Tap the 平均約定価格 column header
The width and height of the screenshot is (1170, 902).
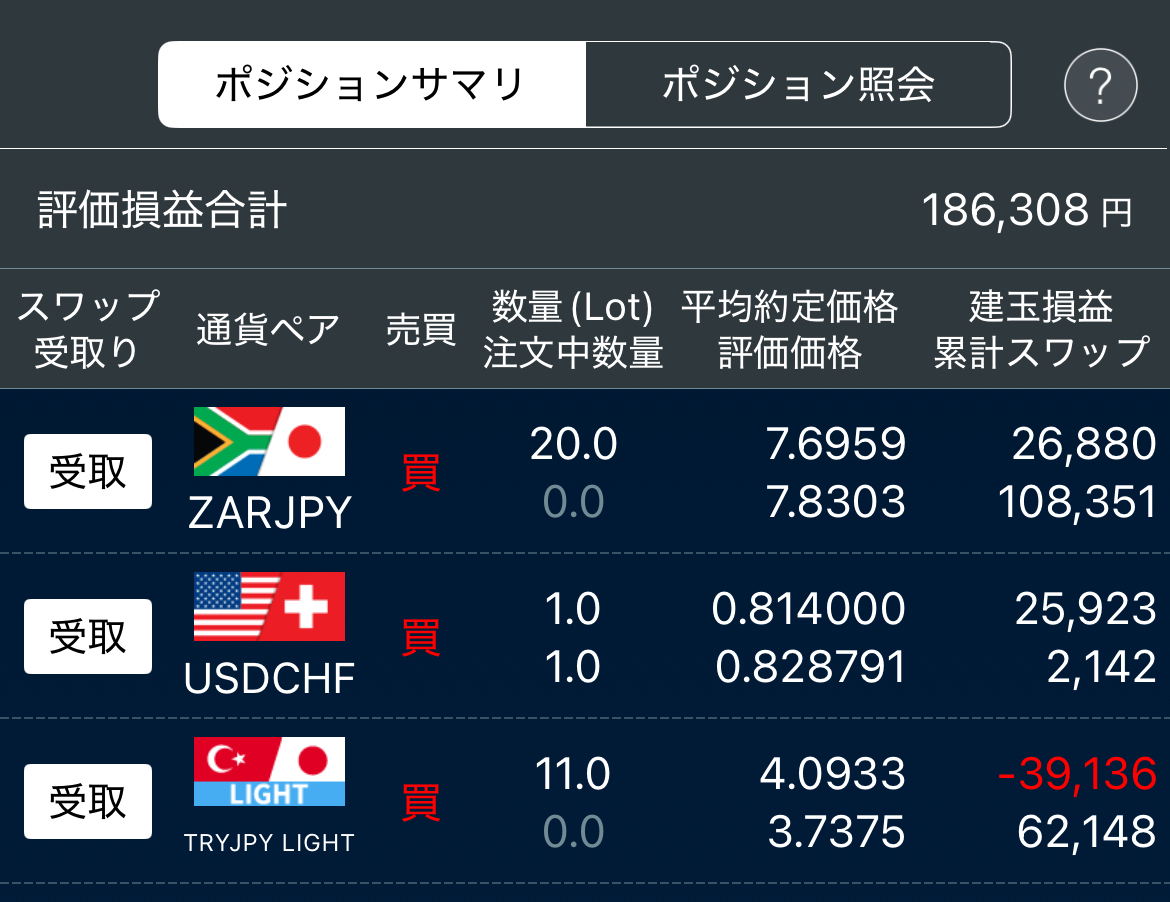[x=789, y=307]
